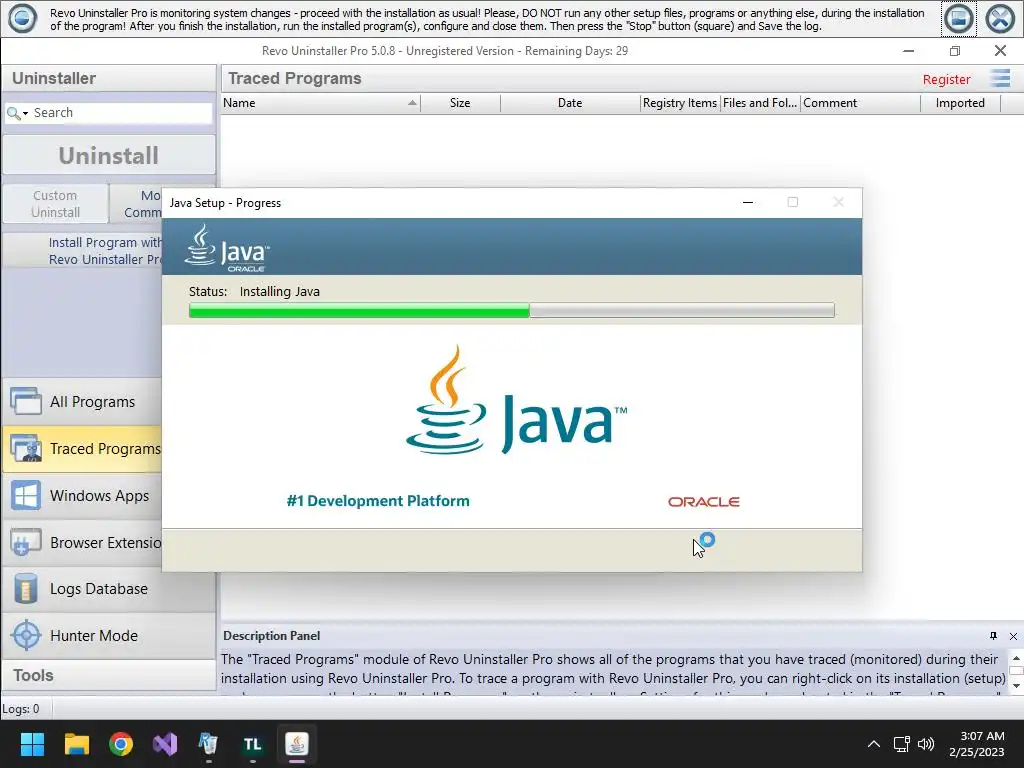Click Description Panel scrollbar up arrow
This screenshot has height=768, width=1024.
pyautogui.click(x=1016, y=658)
